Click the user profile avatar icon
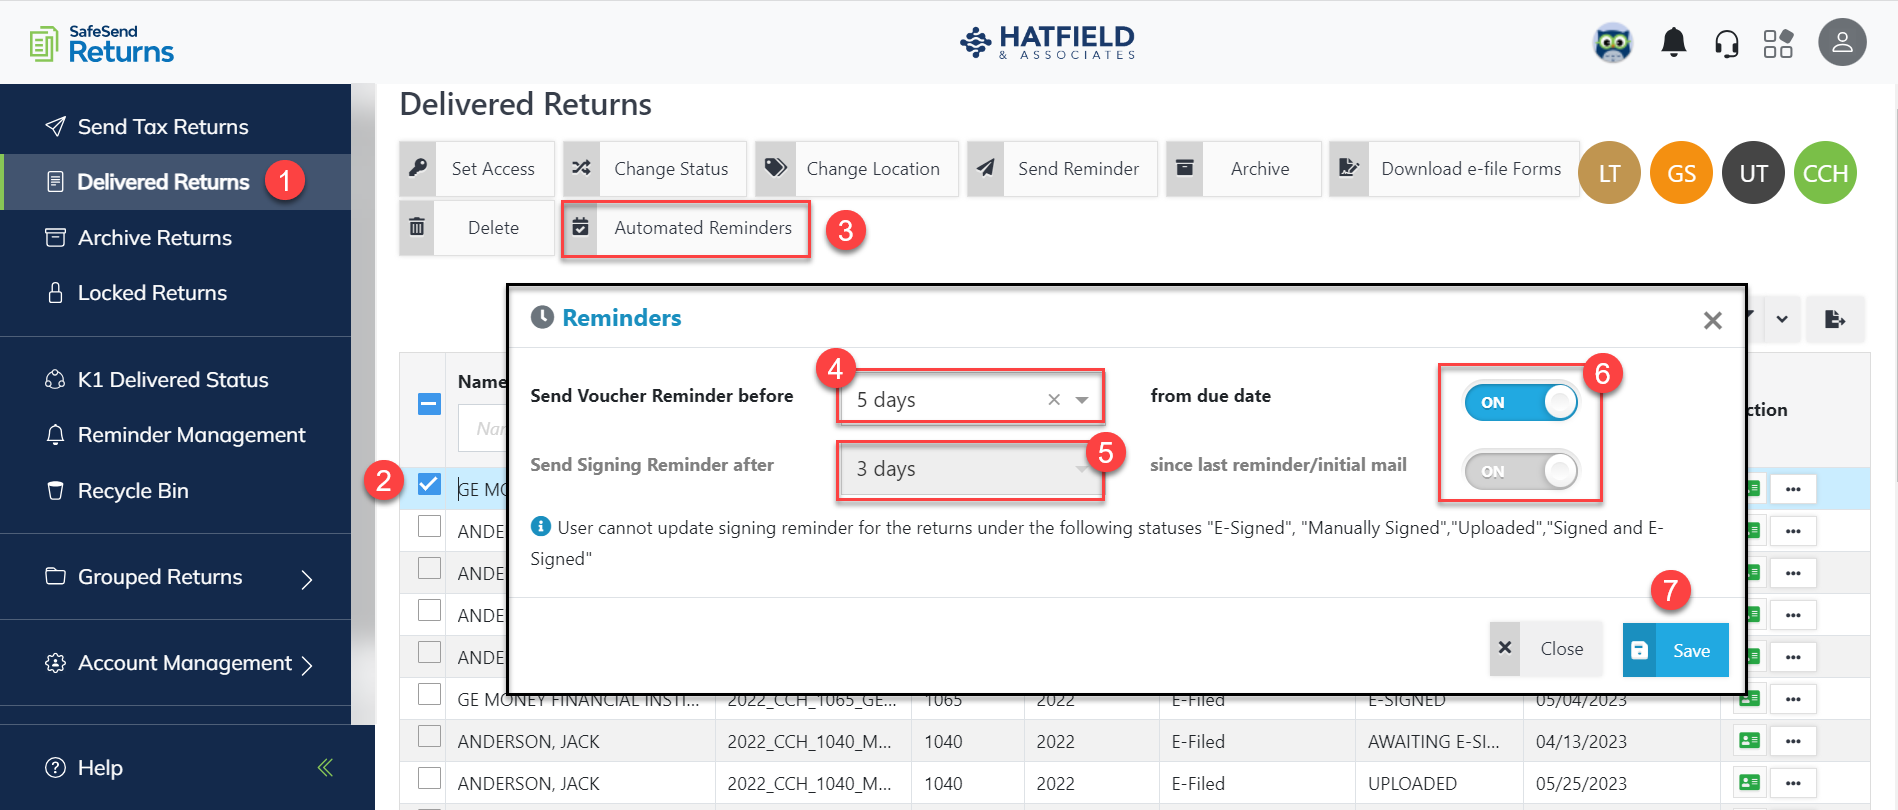 (1841, 43)
